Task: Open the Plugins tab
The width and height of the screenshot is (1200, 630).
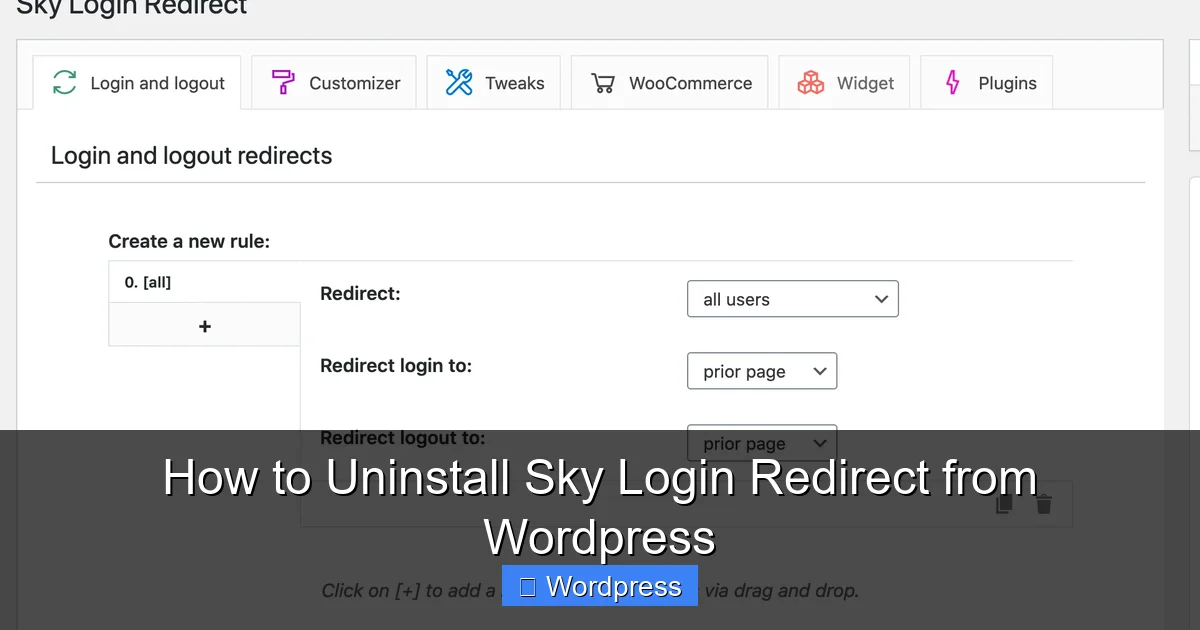Action: (986, 83)
